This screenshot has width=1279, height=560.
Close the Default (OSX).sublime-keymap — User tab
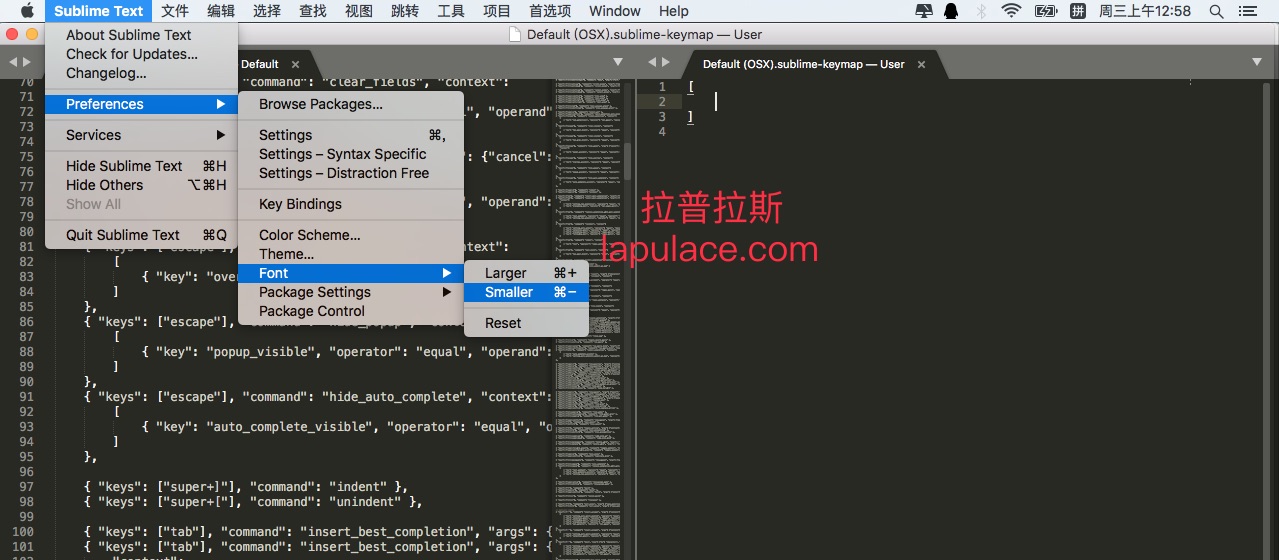921,64
